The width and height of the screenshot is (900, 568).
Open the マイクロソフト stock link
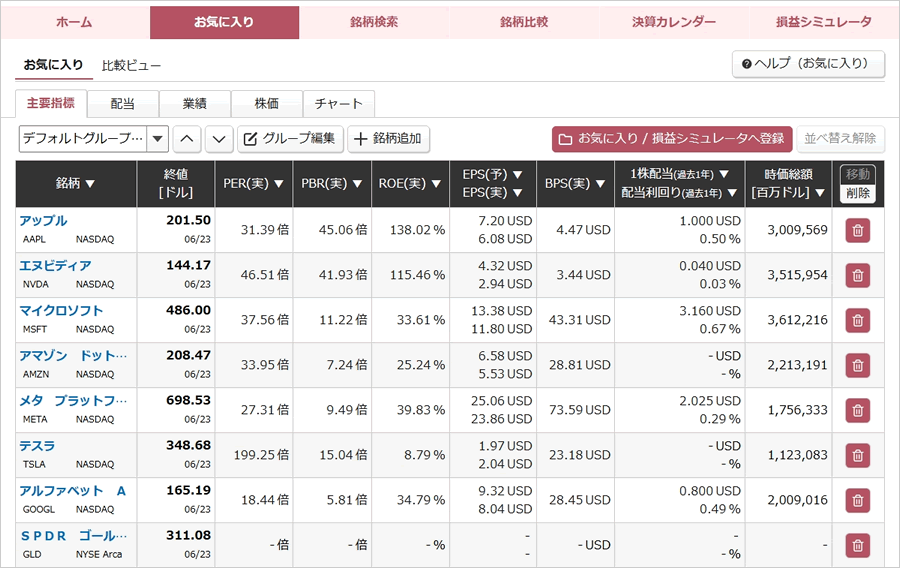61,310
